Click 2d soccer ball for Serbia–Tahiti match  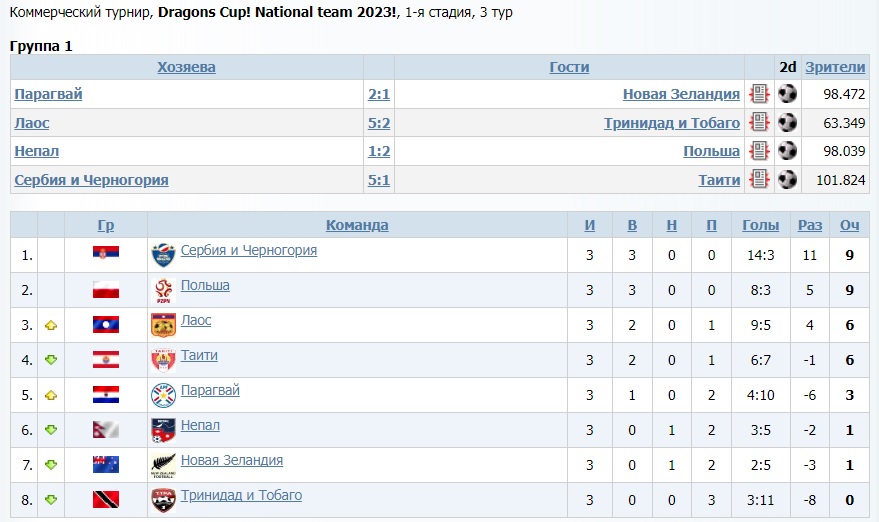coord(788,181)
